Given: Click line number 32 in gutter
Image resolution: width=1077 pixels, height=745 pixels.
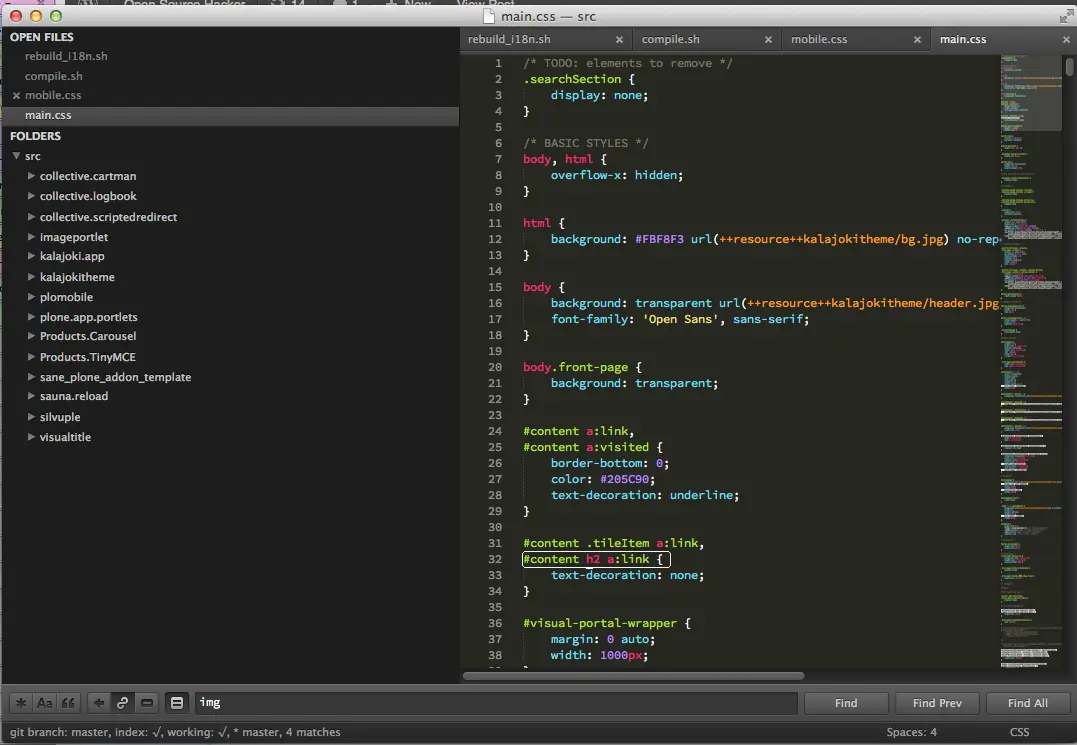Looking at the screenshot, I should (495, 559).
